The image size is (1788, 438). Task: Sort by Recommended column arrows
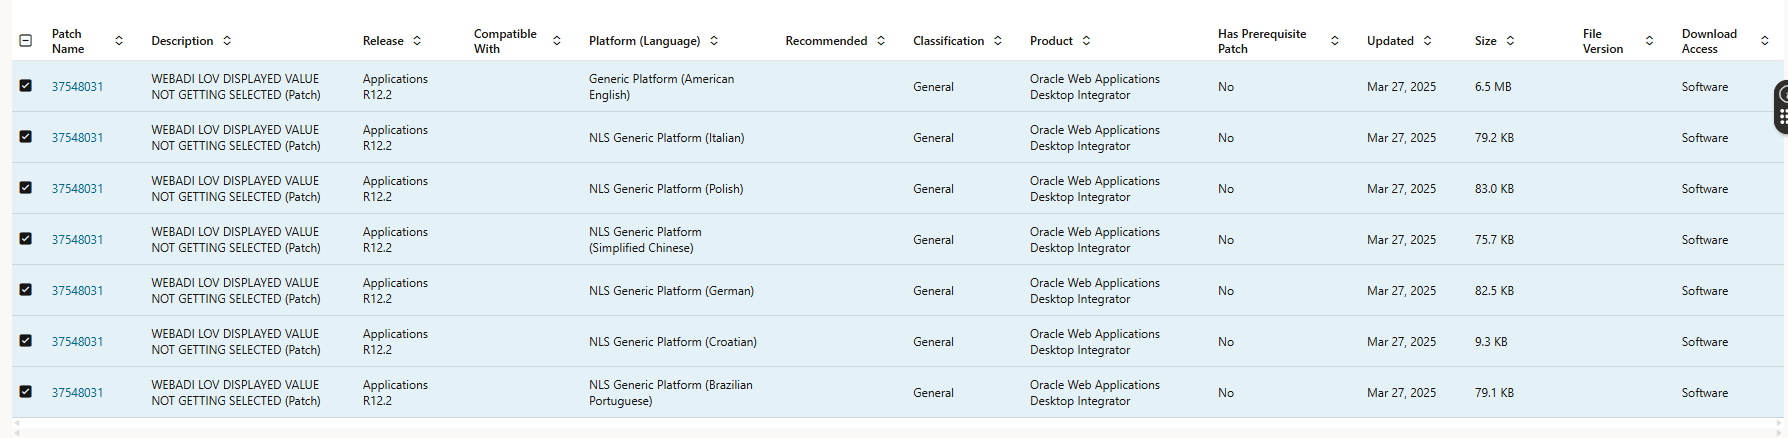pos(881,41)
